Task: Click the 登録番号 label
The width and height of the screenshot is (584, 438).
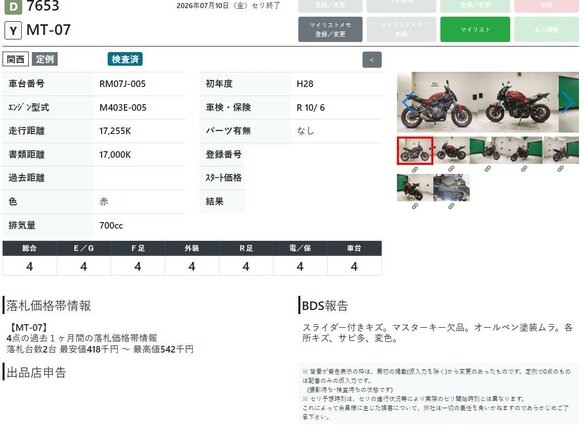Action: 223,155
